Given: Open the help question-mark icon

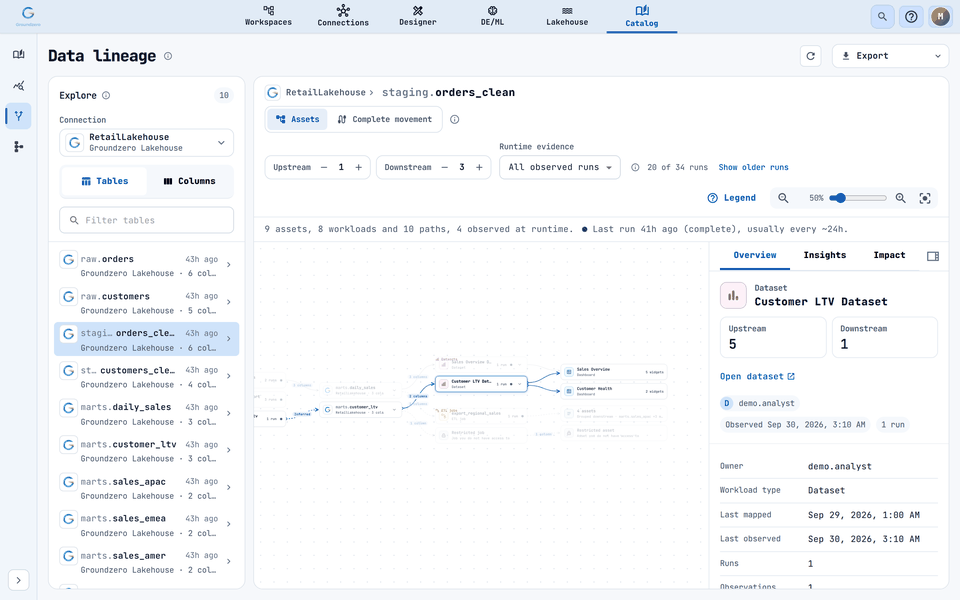Looking at the screenshot, I should click(911, 17).
